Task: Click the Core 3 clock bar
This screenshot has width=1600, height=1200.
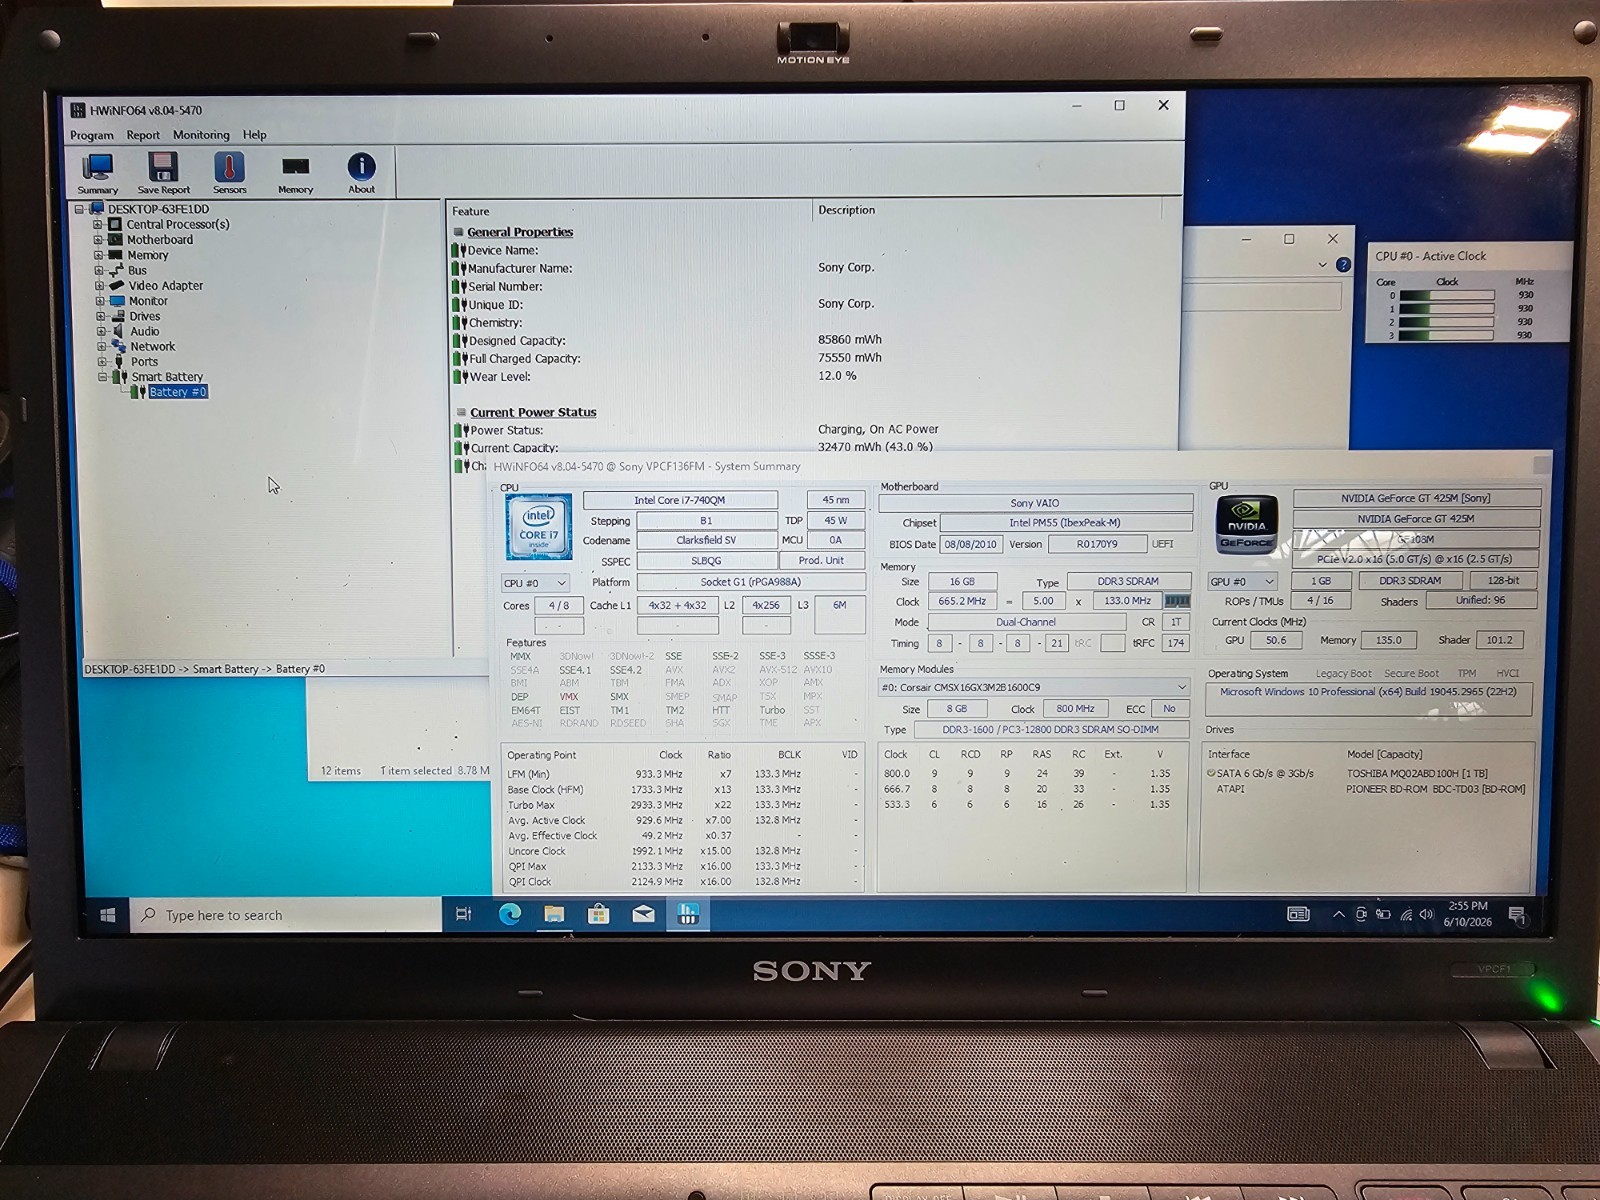Action: coord(1446,335)
